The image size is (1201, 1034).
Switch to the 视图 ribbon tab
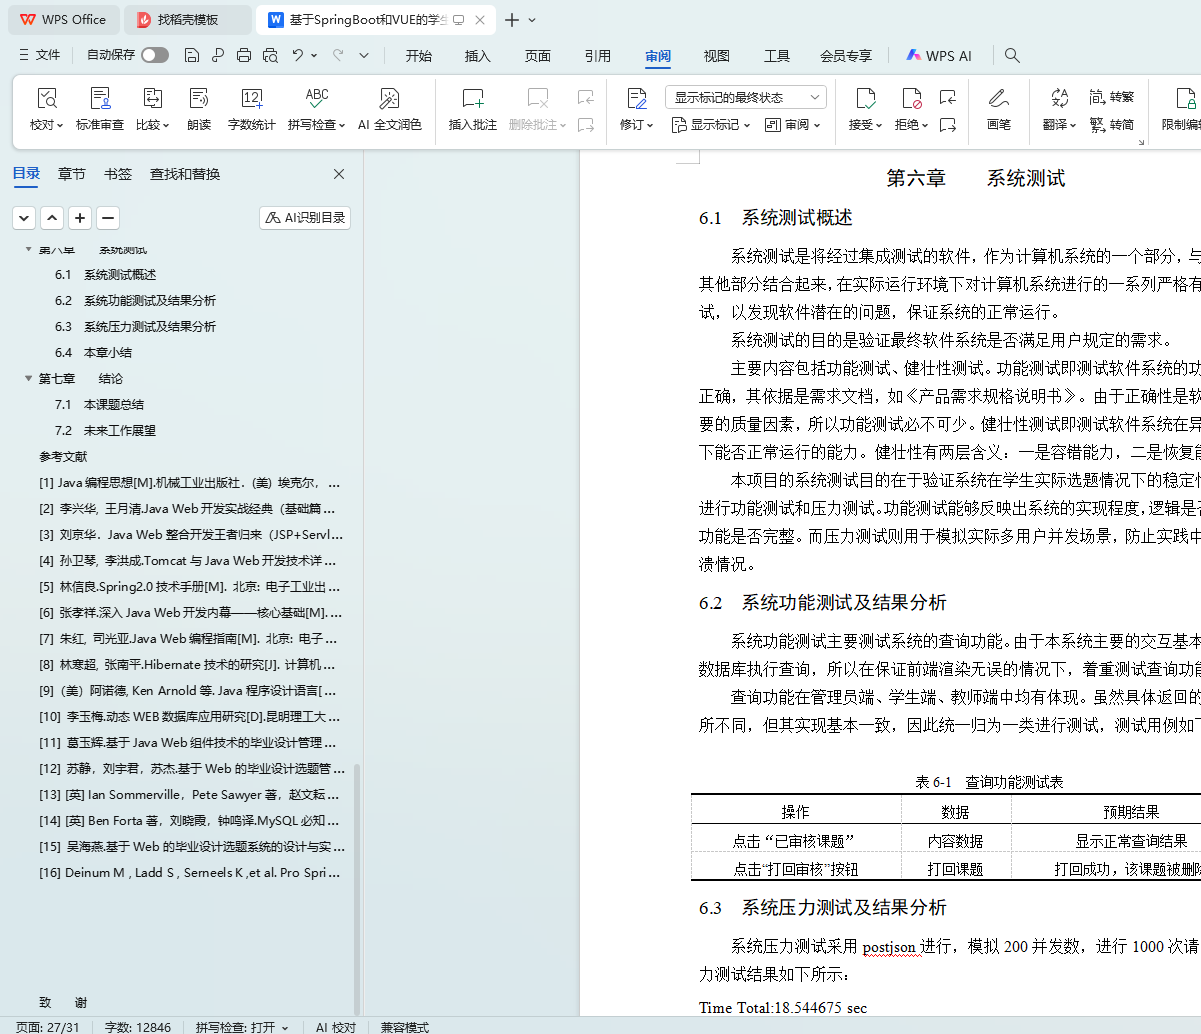(x=716, y=56)
